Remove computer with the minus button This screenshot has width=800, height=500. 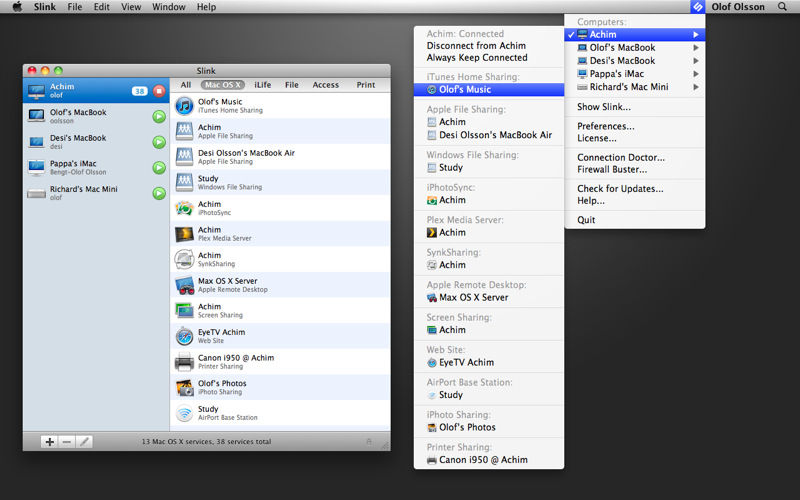[67, 442]
